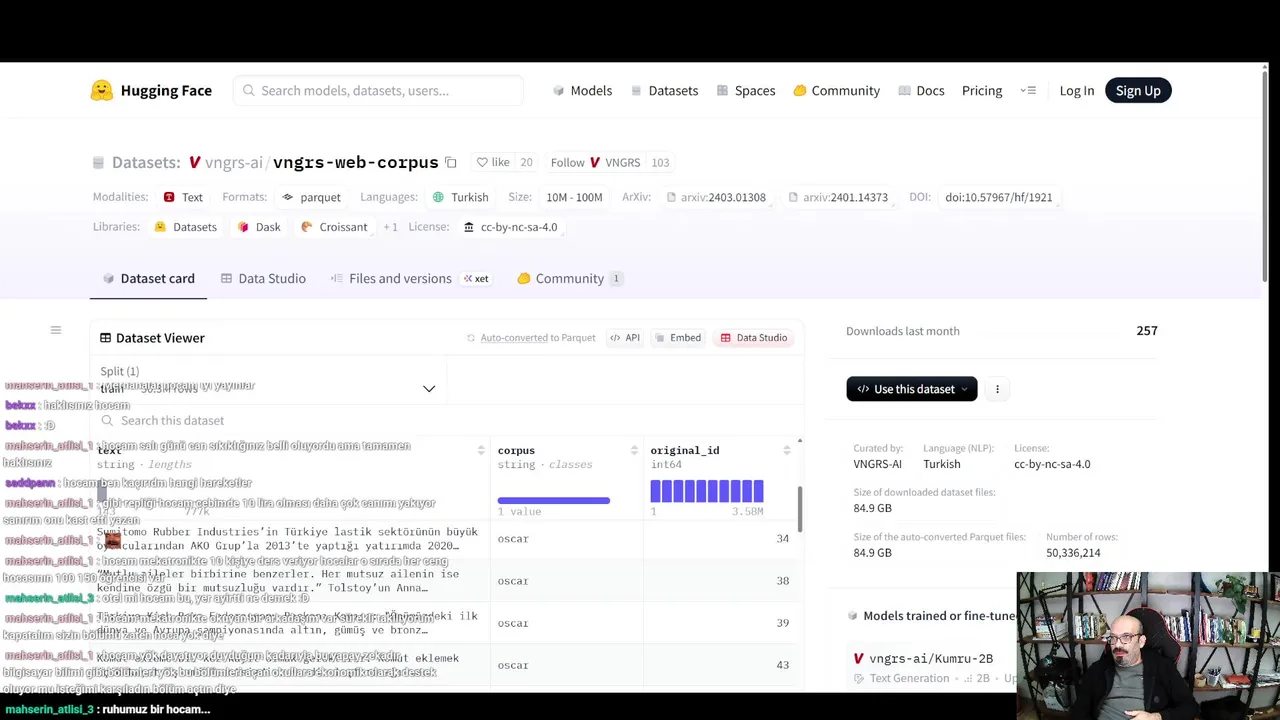Viewport: 1280px width, 720px height.
Task: Click the xet badge next to Files
Action: (x=476, y=279)
